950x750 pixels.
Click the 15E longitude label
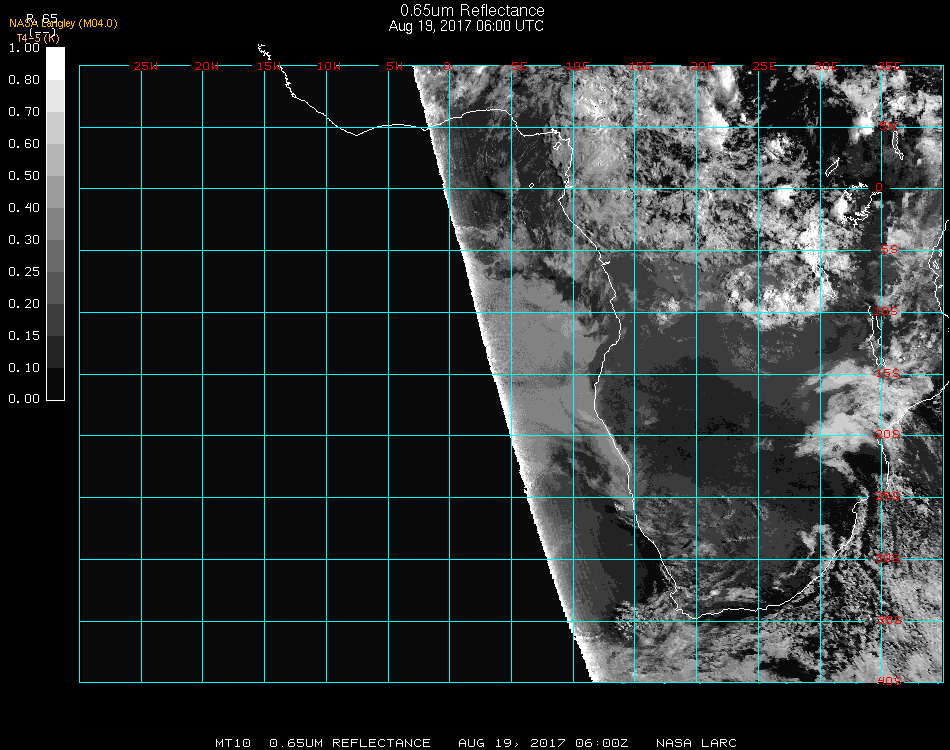pyautogui.click(x=640, y=66)
